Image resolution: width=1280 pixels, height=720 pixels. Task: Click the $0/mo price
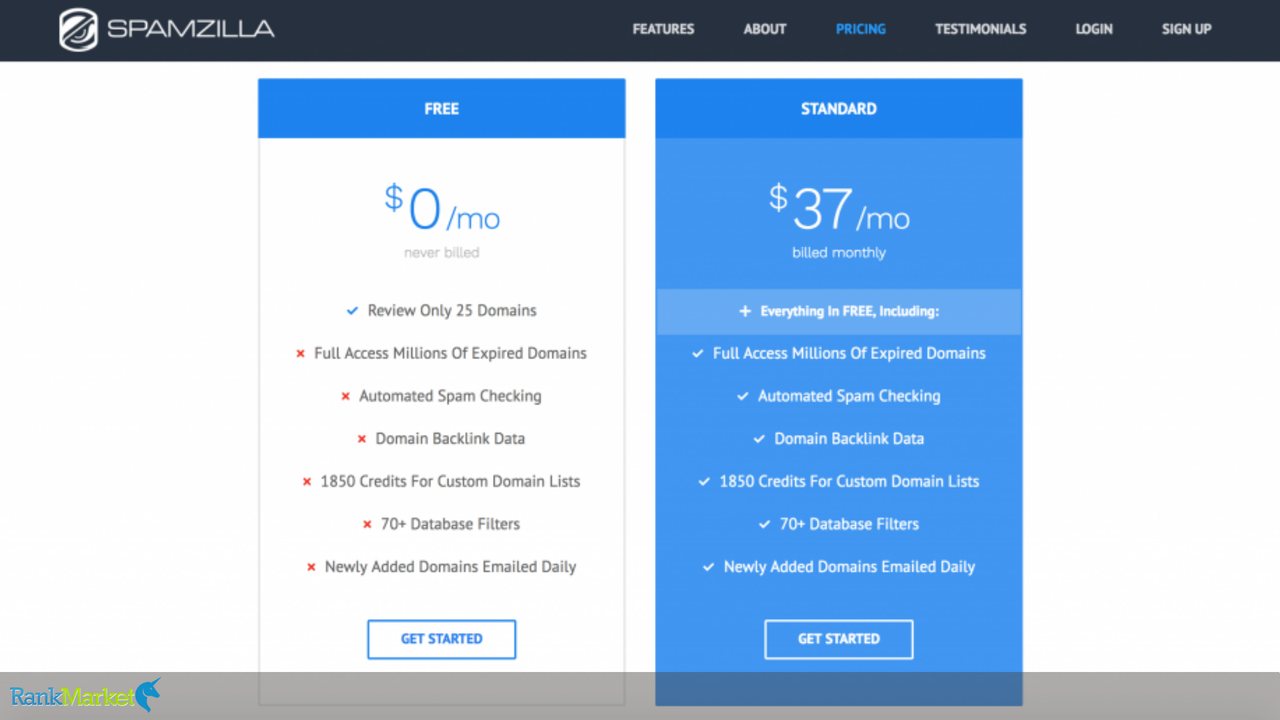[x=442, y=209]
